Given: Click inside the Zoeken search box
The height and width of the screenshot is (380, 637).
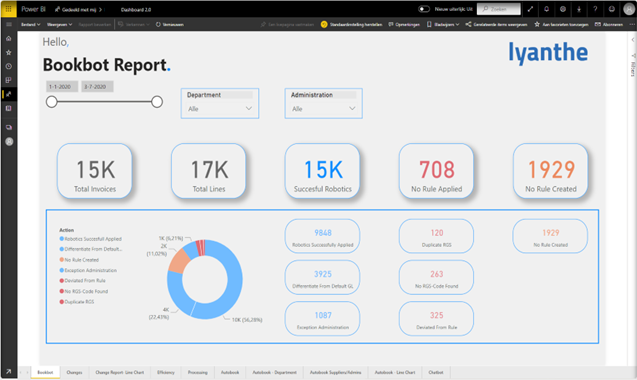Looking at the screenshot, I should (x=498, y=9).
